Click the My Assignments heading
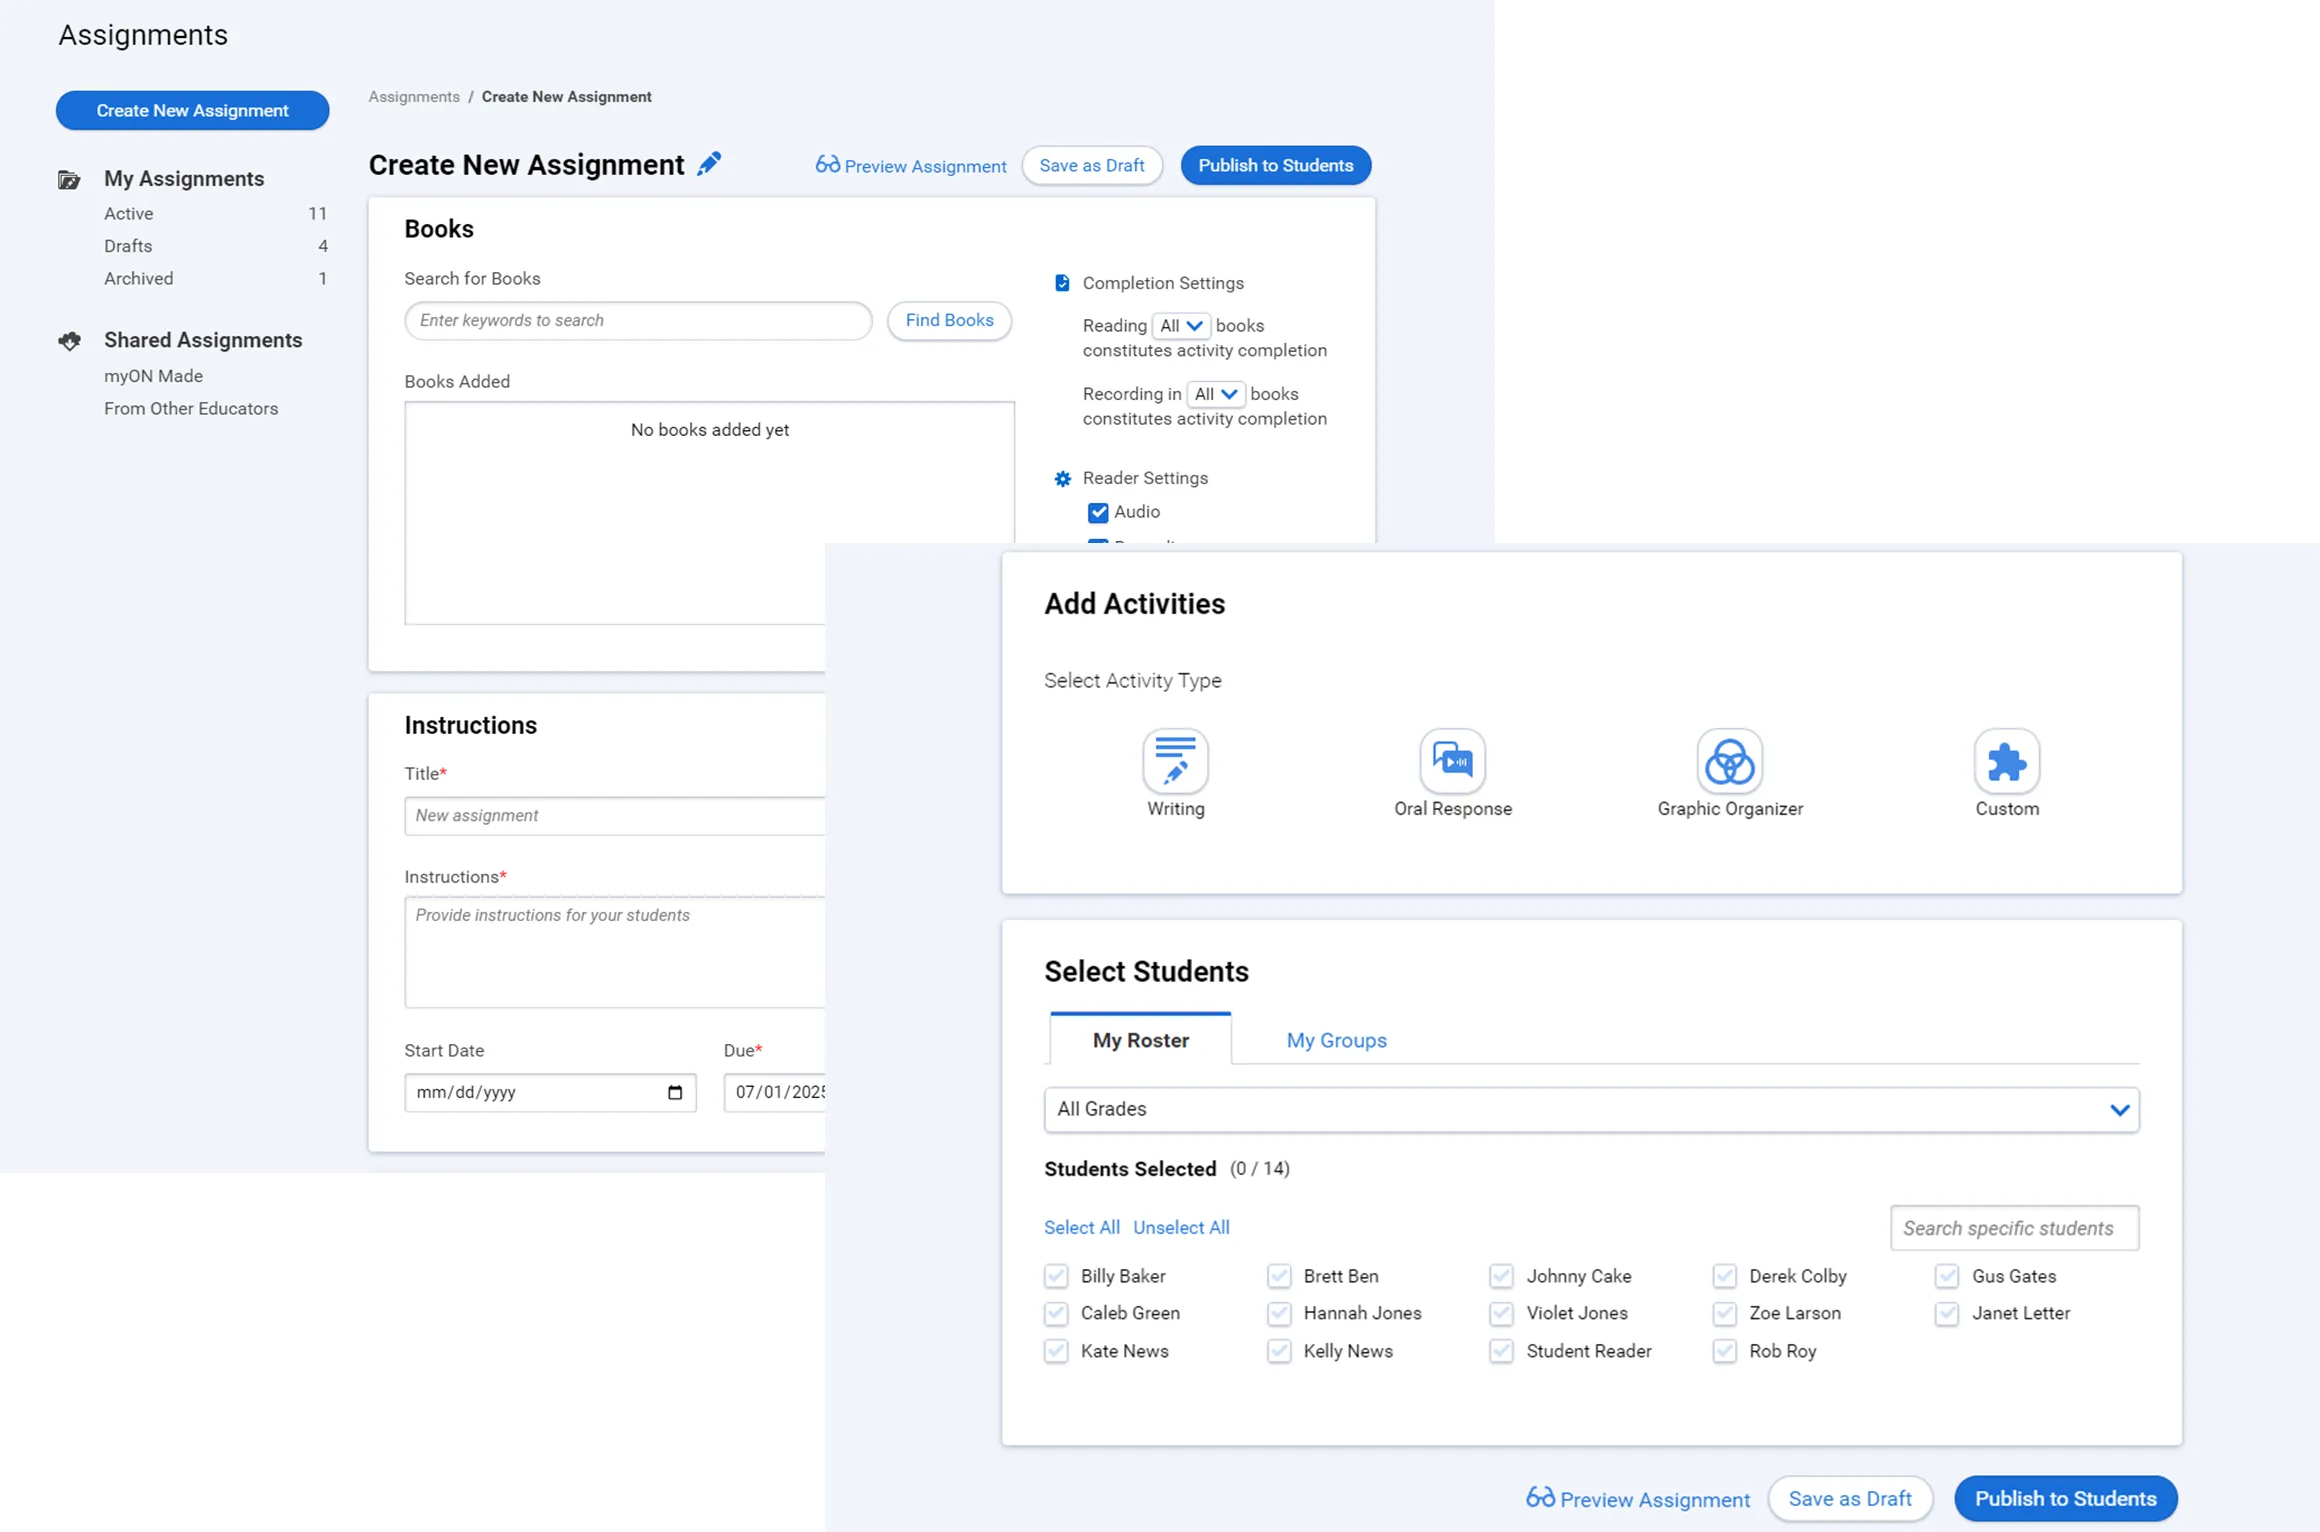This screenshot has width=2320, height=1532. pos(184,179)
